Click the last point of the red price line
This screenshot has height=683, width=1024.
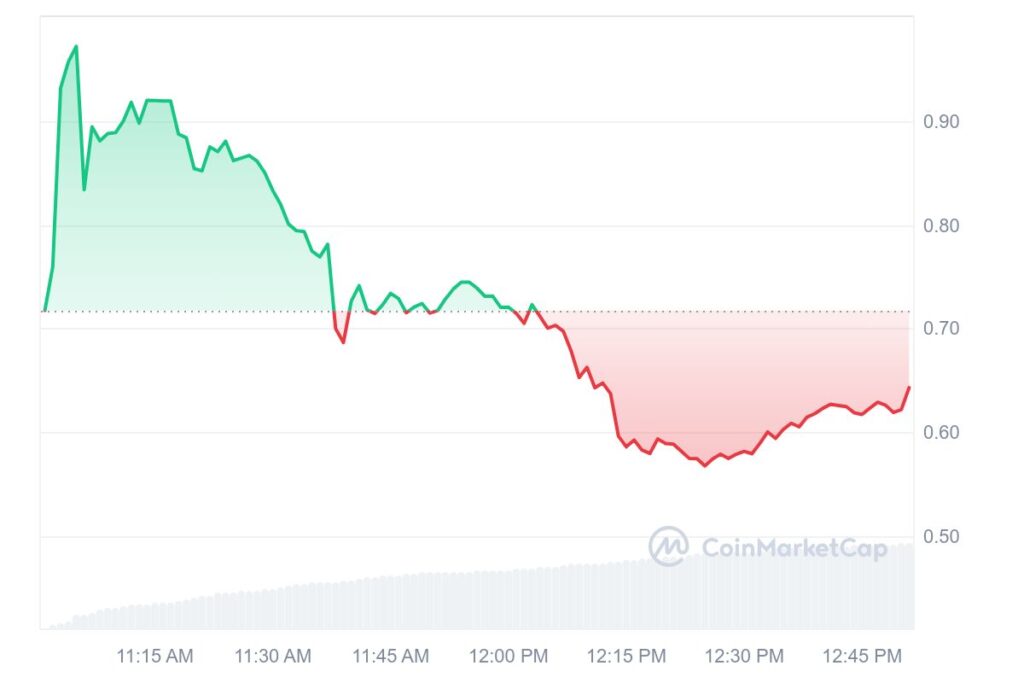[909, 387]
